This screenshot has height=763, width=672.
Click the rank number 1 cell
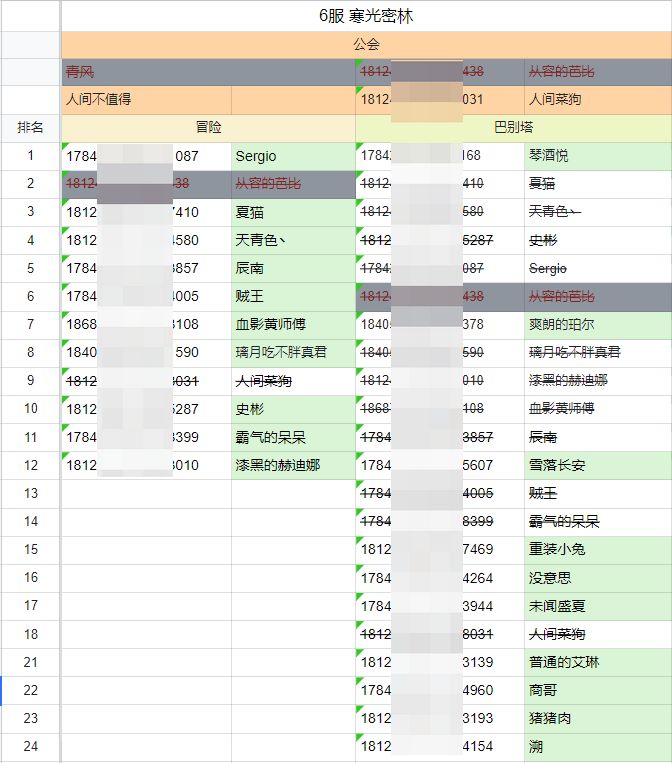click(30, 156)
